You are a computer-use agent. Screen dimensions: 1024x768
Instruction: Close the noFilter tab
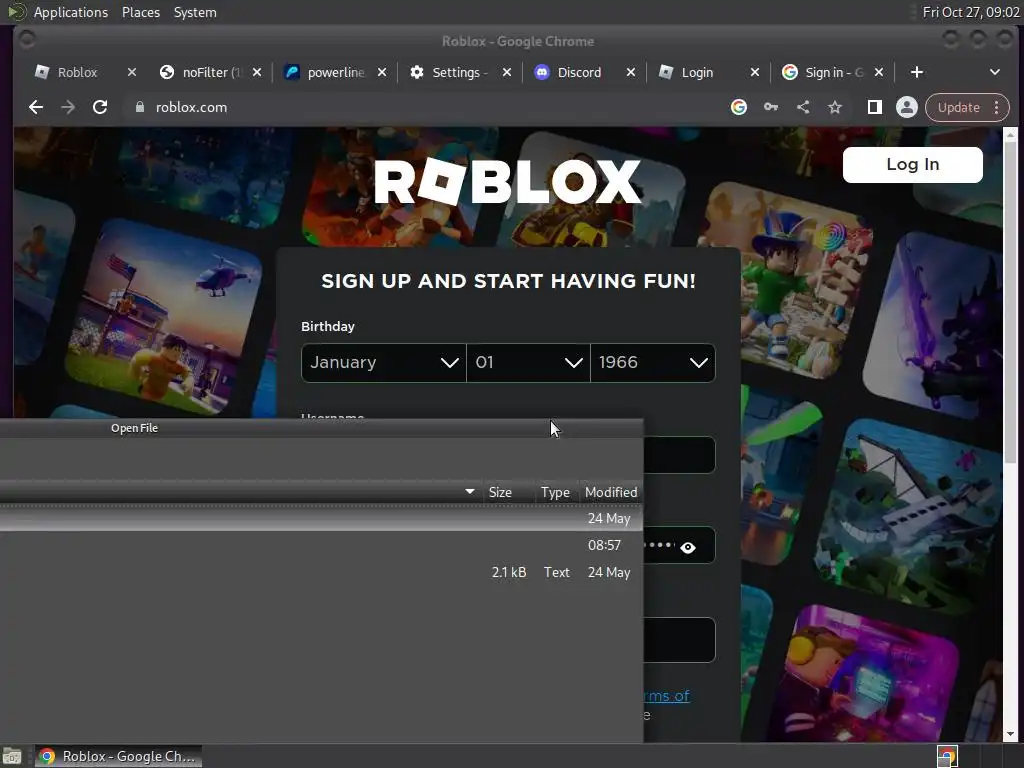[257, 72]
